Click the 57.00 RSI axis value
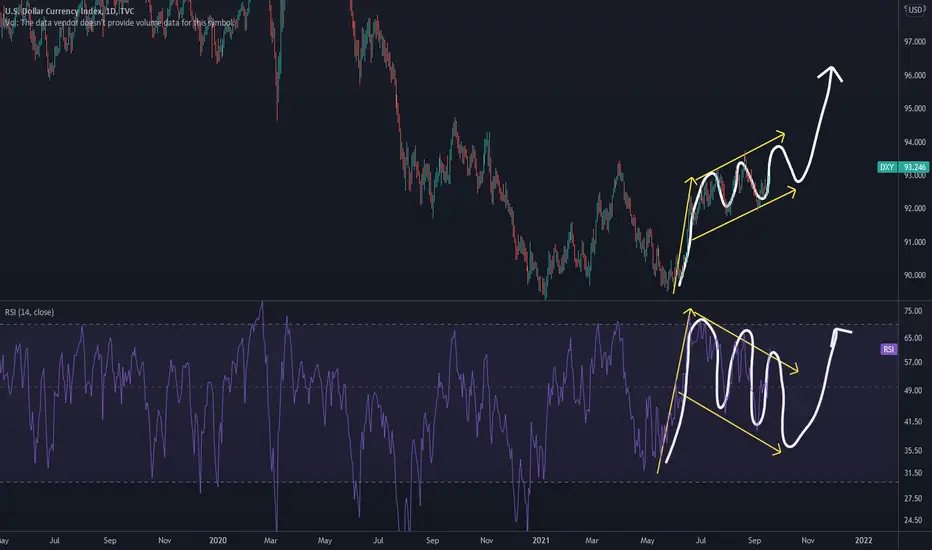The image size is (932, 550). 913,362
